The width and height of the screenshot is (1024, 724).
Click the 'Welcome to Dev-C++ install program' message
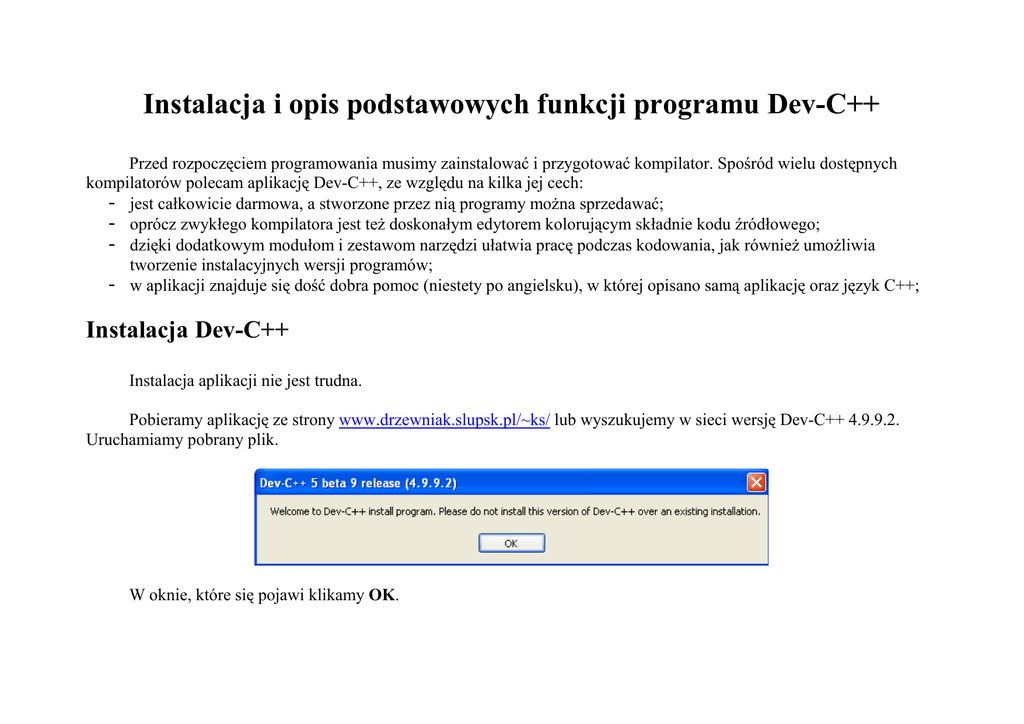pos(515,512)
